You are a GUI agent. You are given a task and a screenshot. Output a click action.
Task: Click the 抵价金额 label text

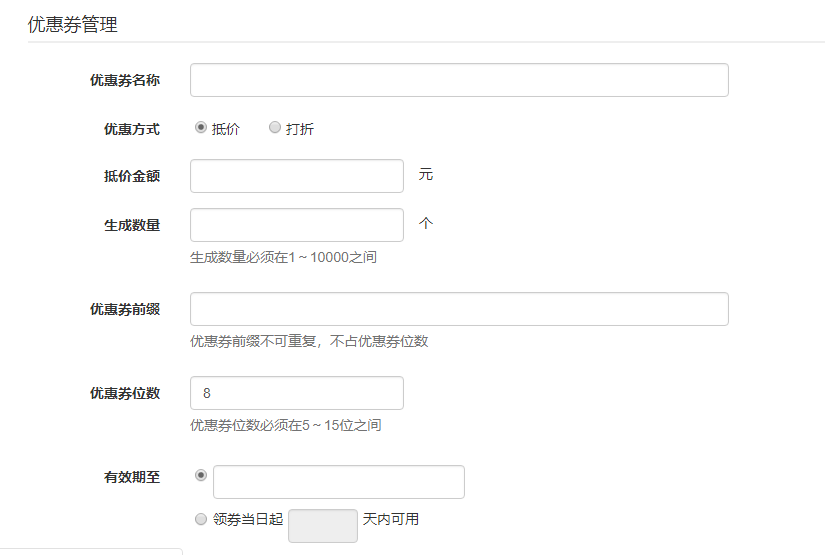click(x=132, y=176)
